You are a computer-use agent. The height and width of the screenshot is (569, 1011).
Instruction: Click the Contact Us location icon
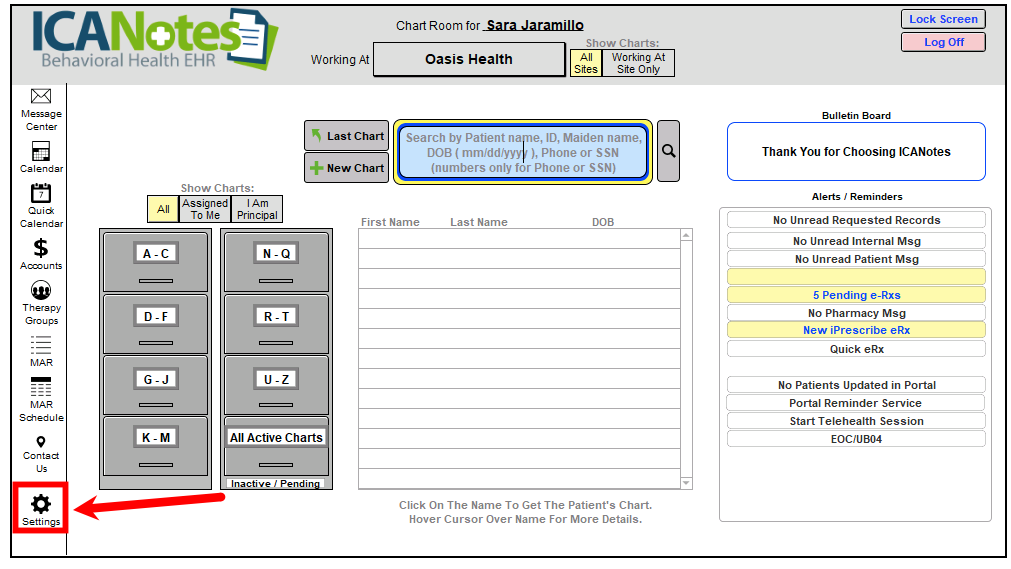click(41, 442)
